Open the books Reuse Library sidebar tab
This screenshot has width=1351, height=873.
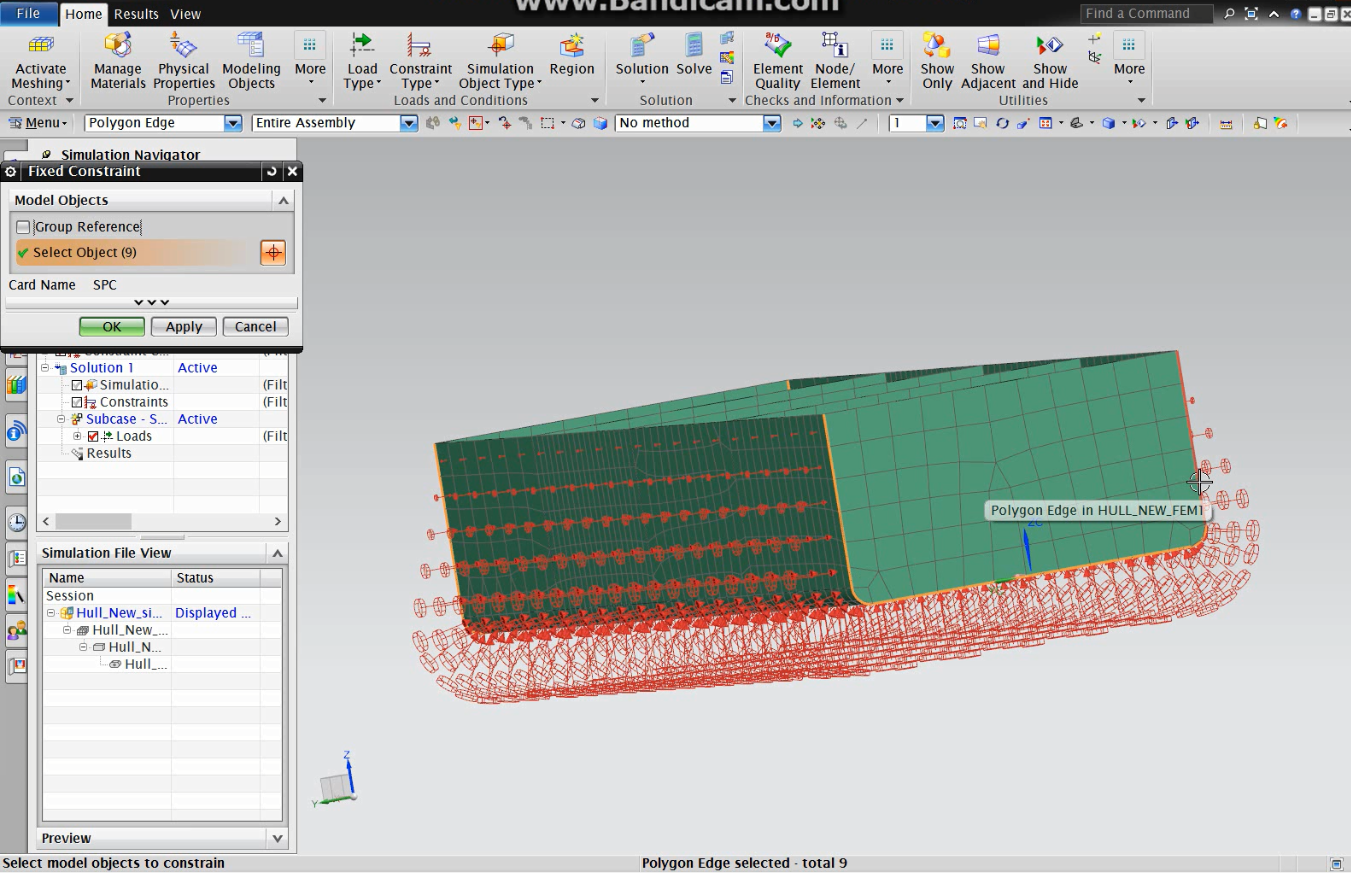coord(16,384)
